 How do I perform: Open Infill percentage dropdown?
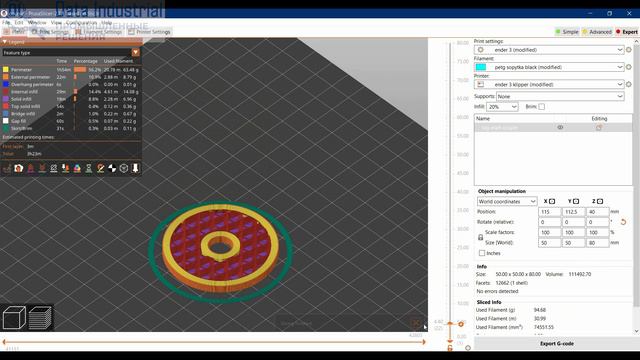(x=502, y=107)
